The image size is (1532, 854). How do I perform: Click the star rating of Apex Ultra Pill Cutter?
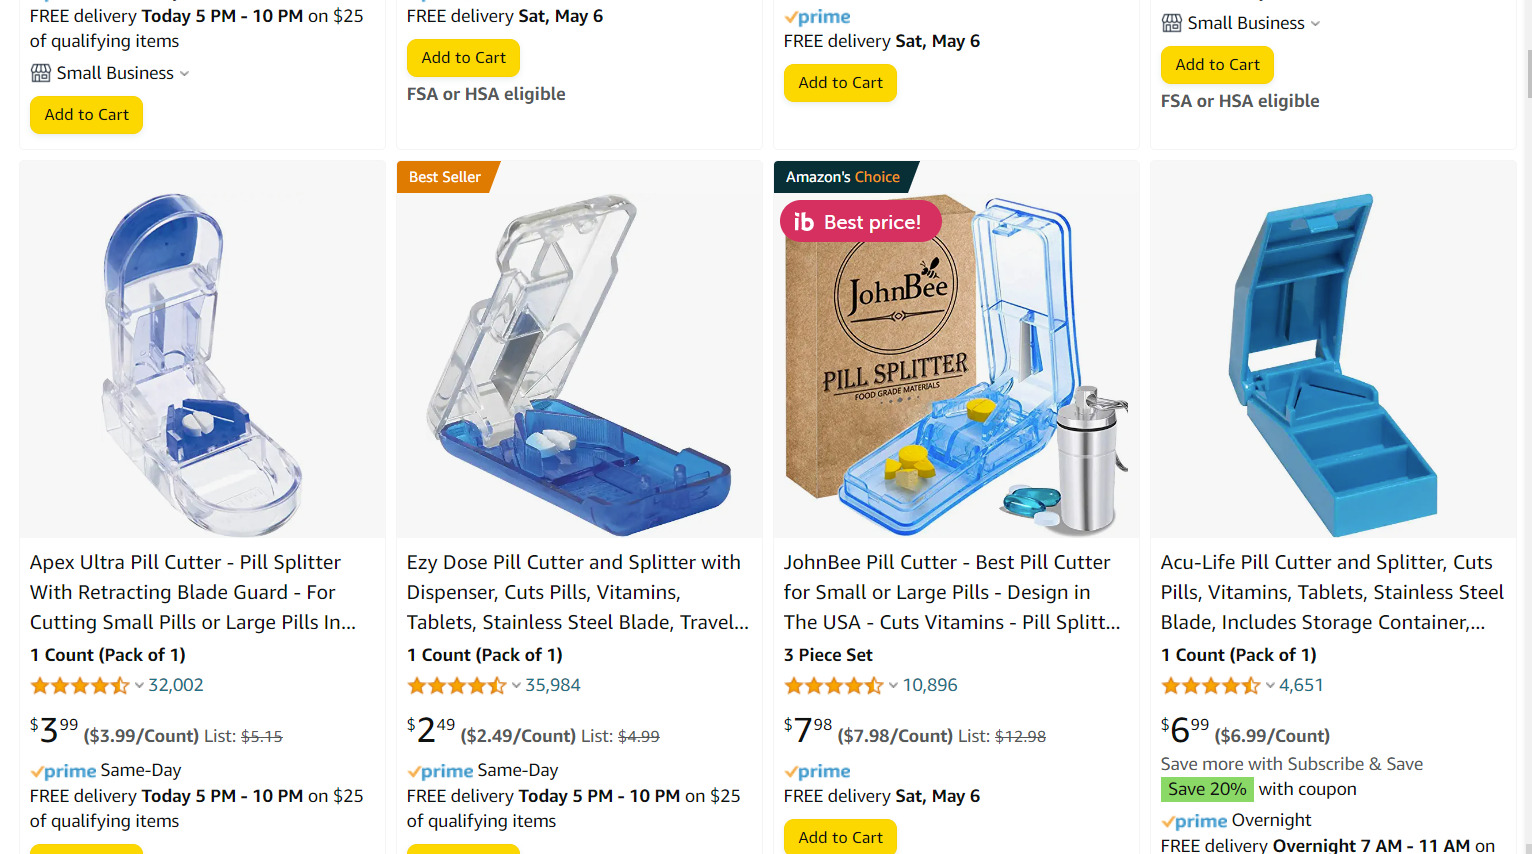(80, 686)
